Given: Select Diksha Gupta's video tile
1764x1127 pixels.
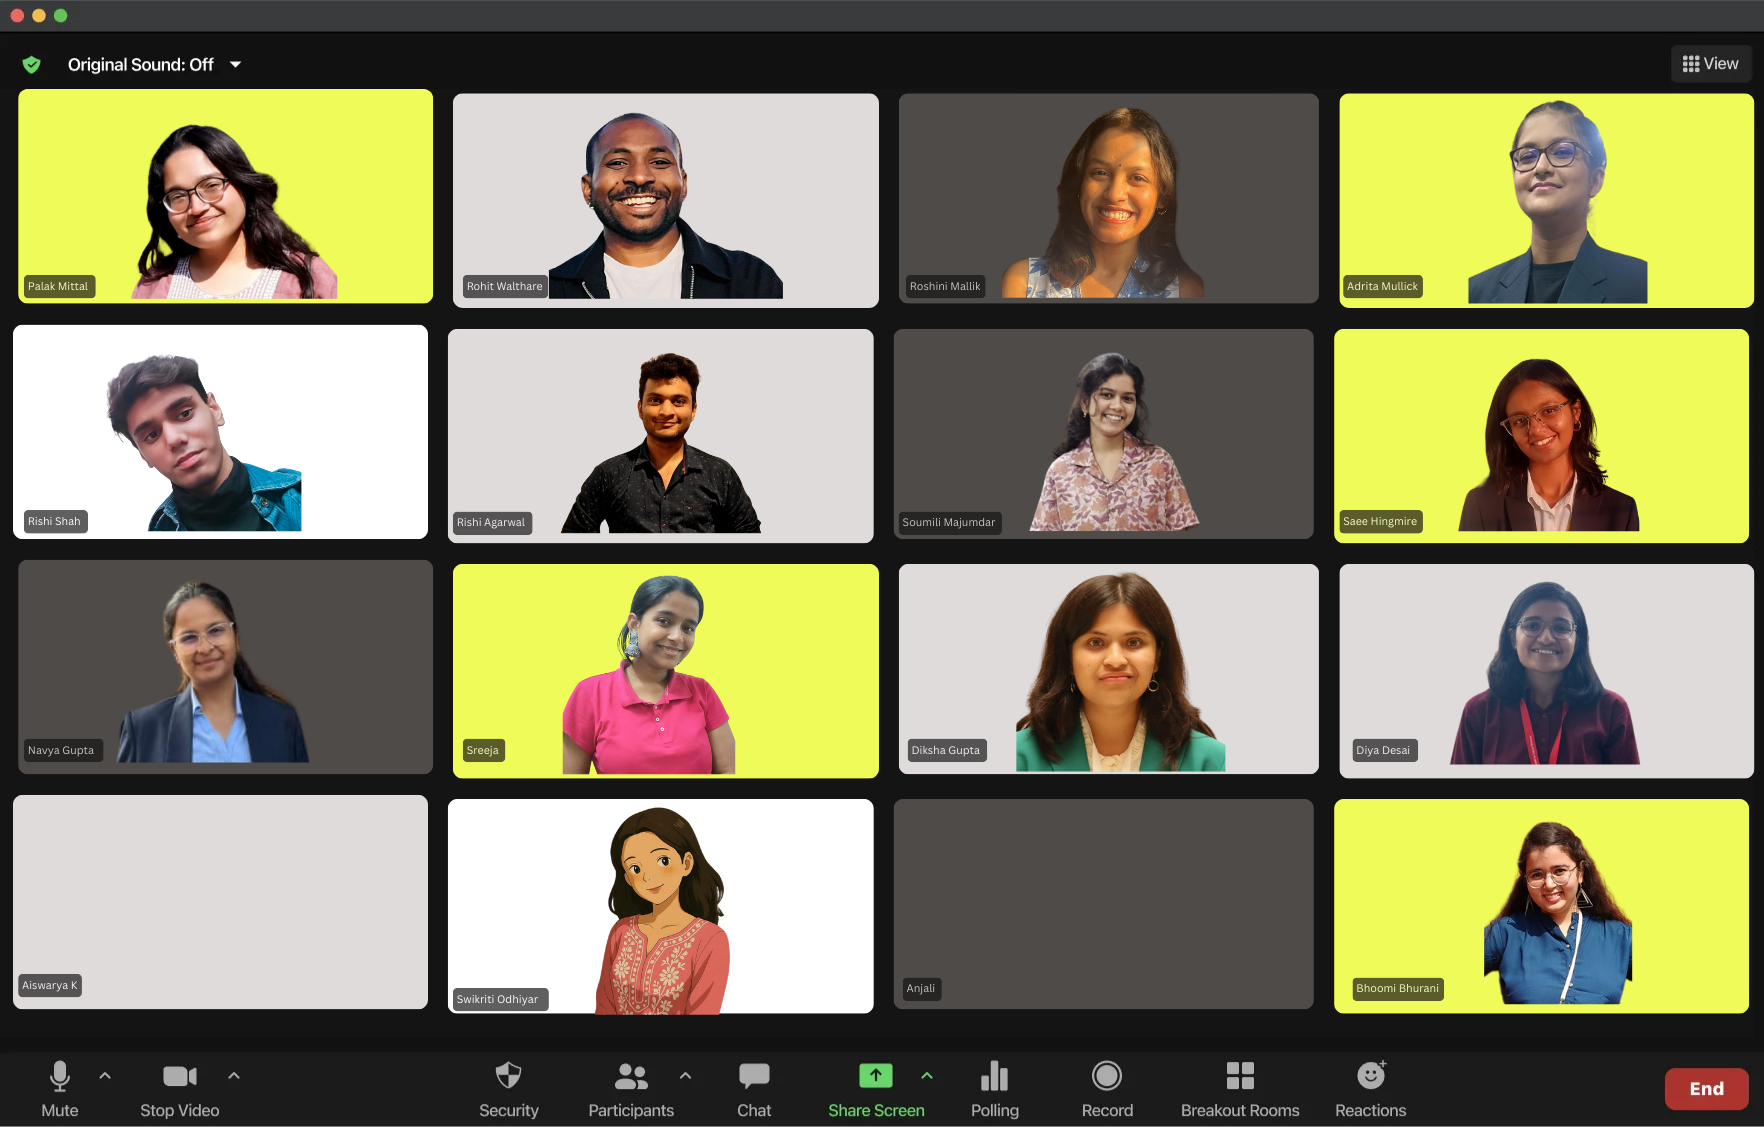Looking at the screenshot, I should tap(1109, 669).
